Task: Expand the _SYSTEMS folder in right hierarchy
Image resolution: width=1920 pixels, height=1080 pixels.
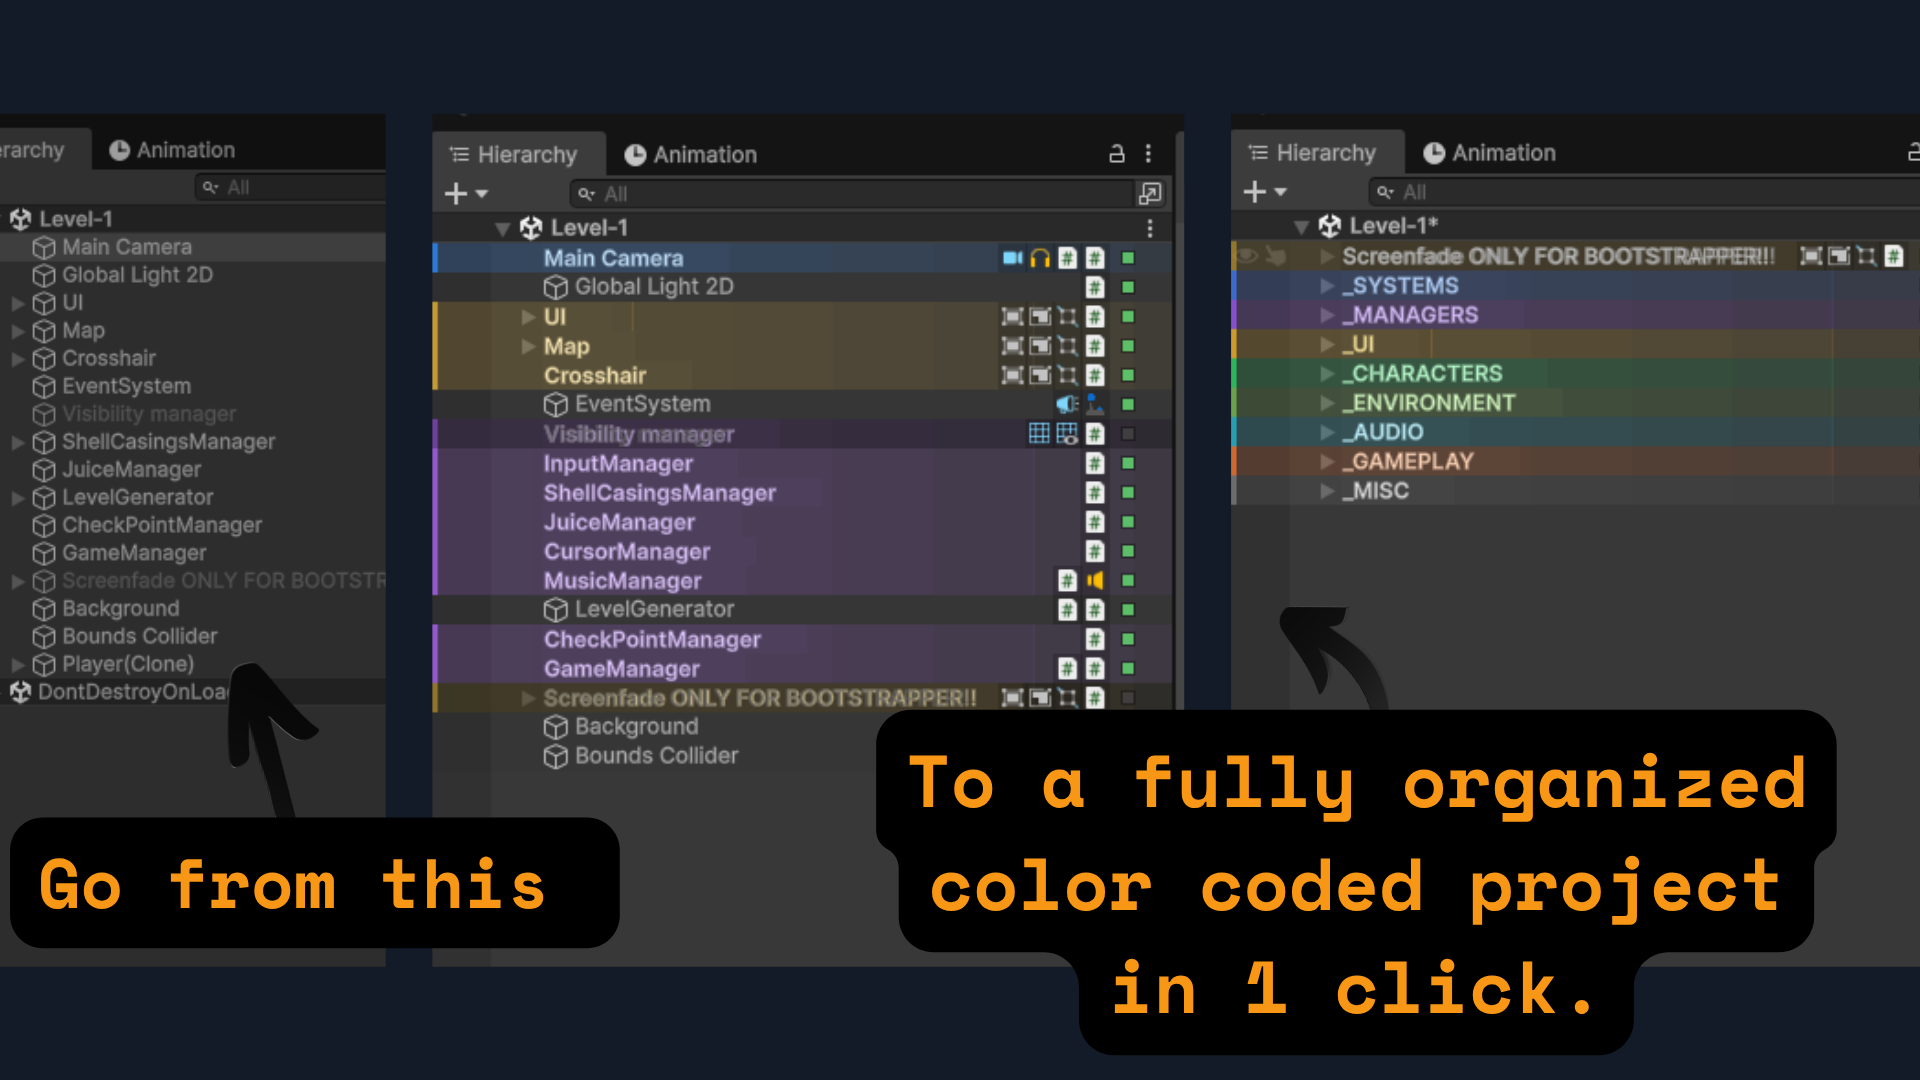Action: tap(1327, 286)
